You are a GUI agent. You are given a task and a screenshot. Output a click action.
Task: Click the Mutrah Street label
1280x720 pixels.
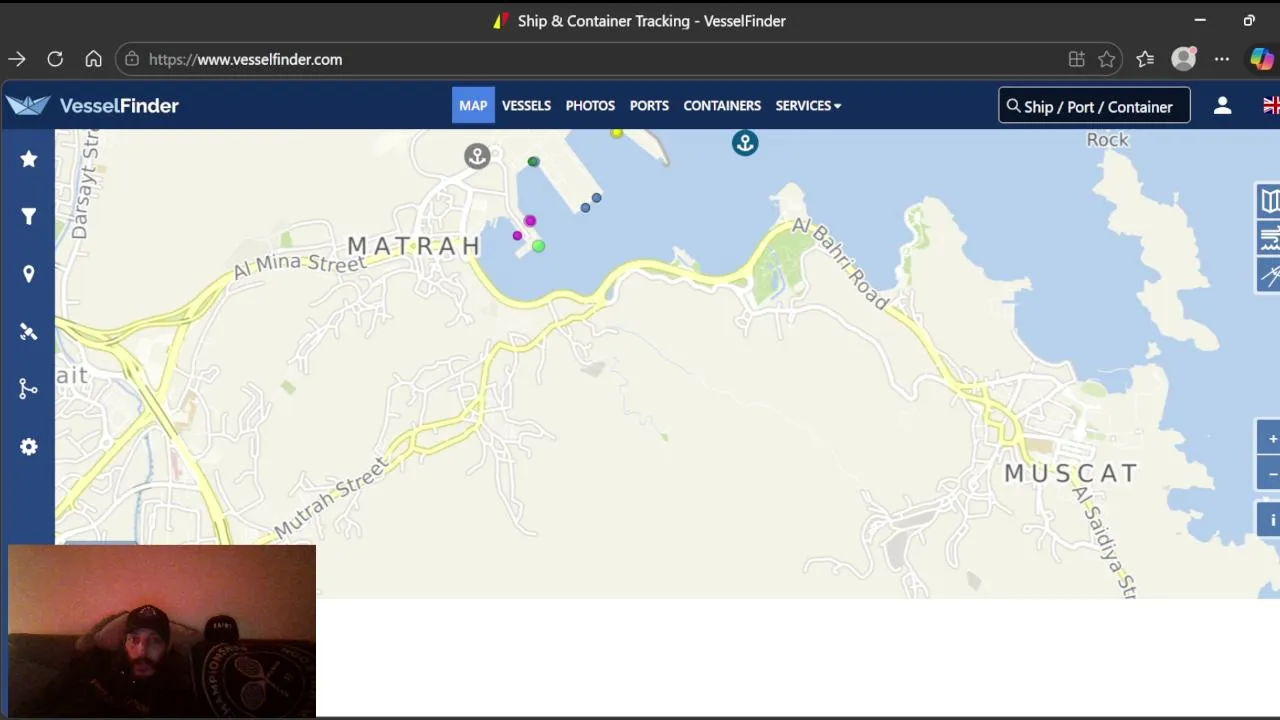click(330, 498)
